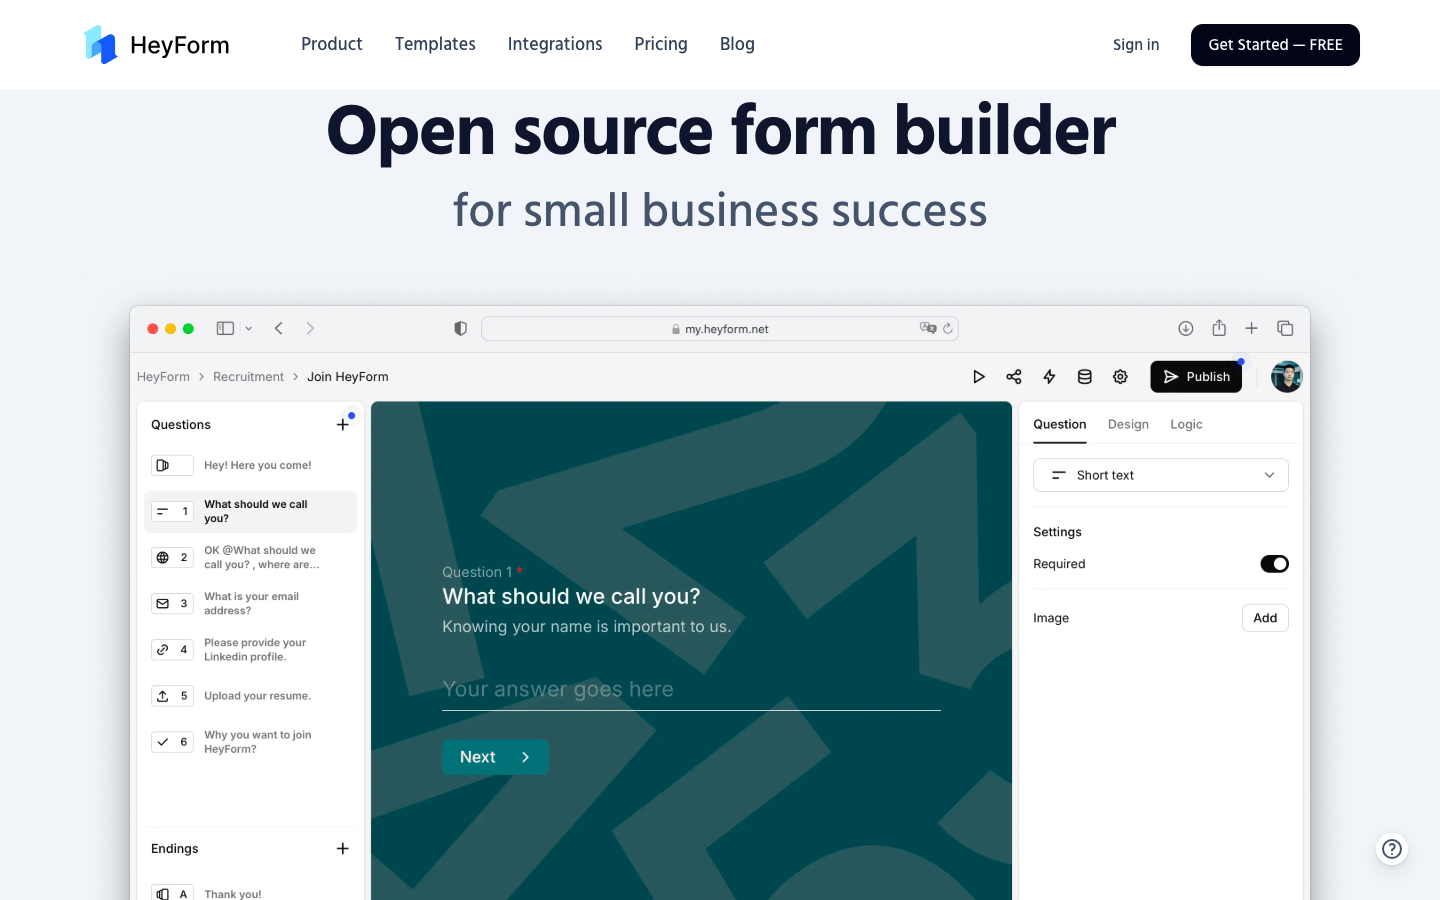This screenshot has height=900, width=1440.
Task: Open the share connections icon
Action: click(x=1014, y=377)
